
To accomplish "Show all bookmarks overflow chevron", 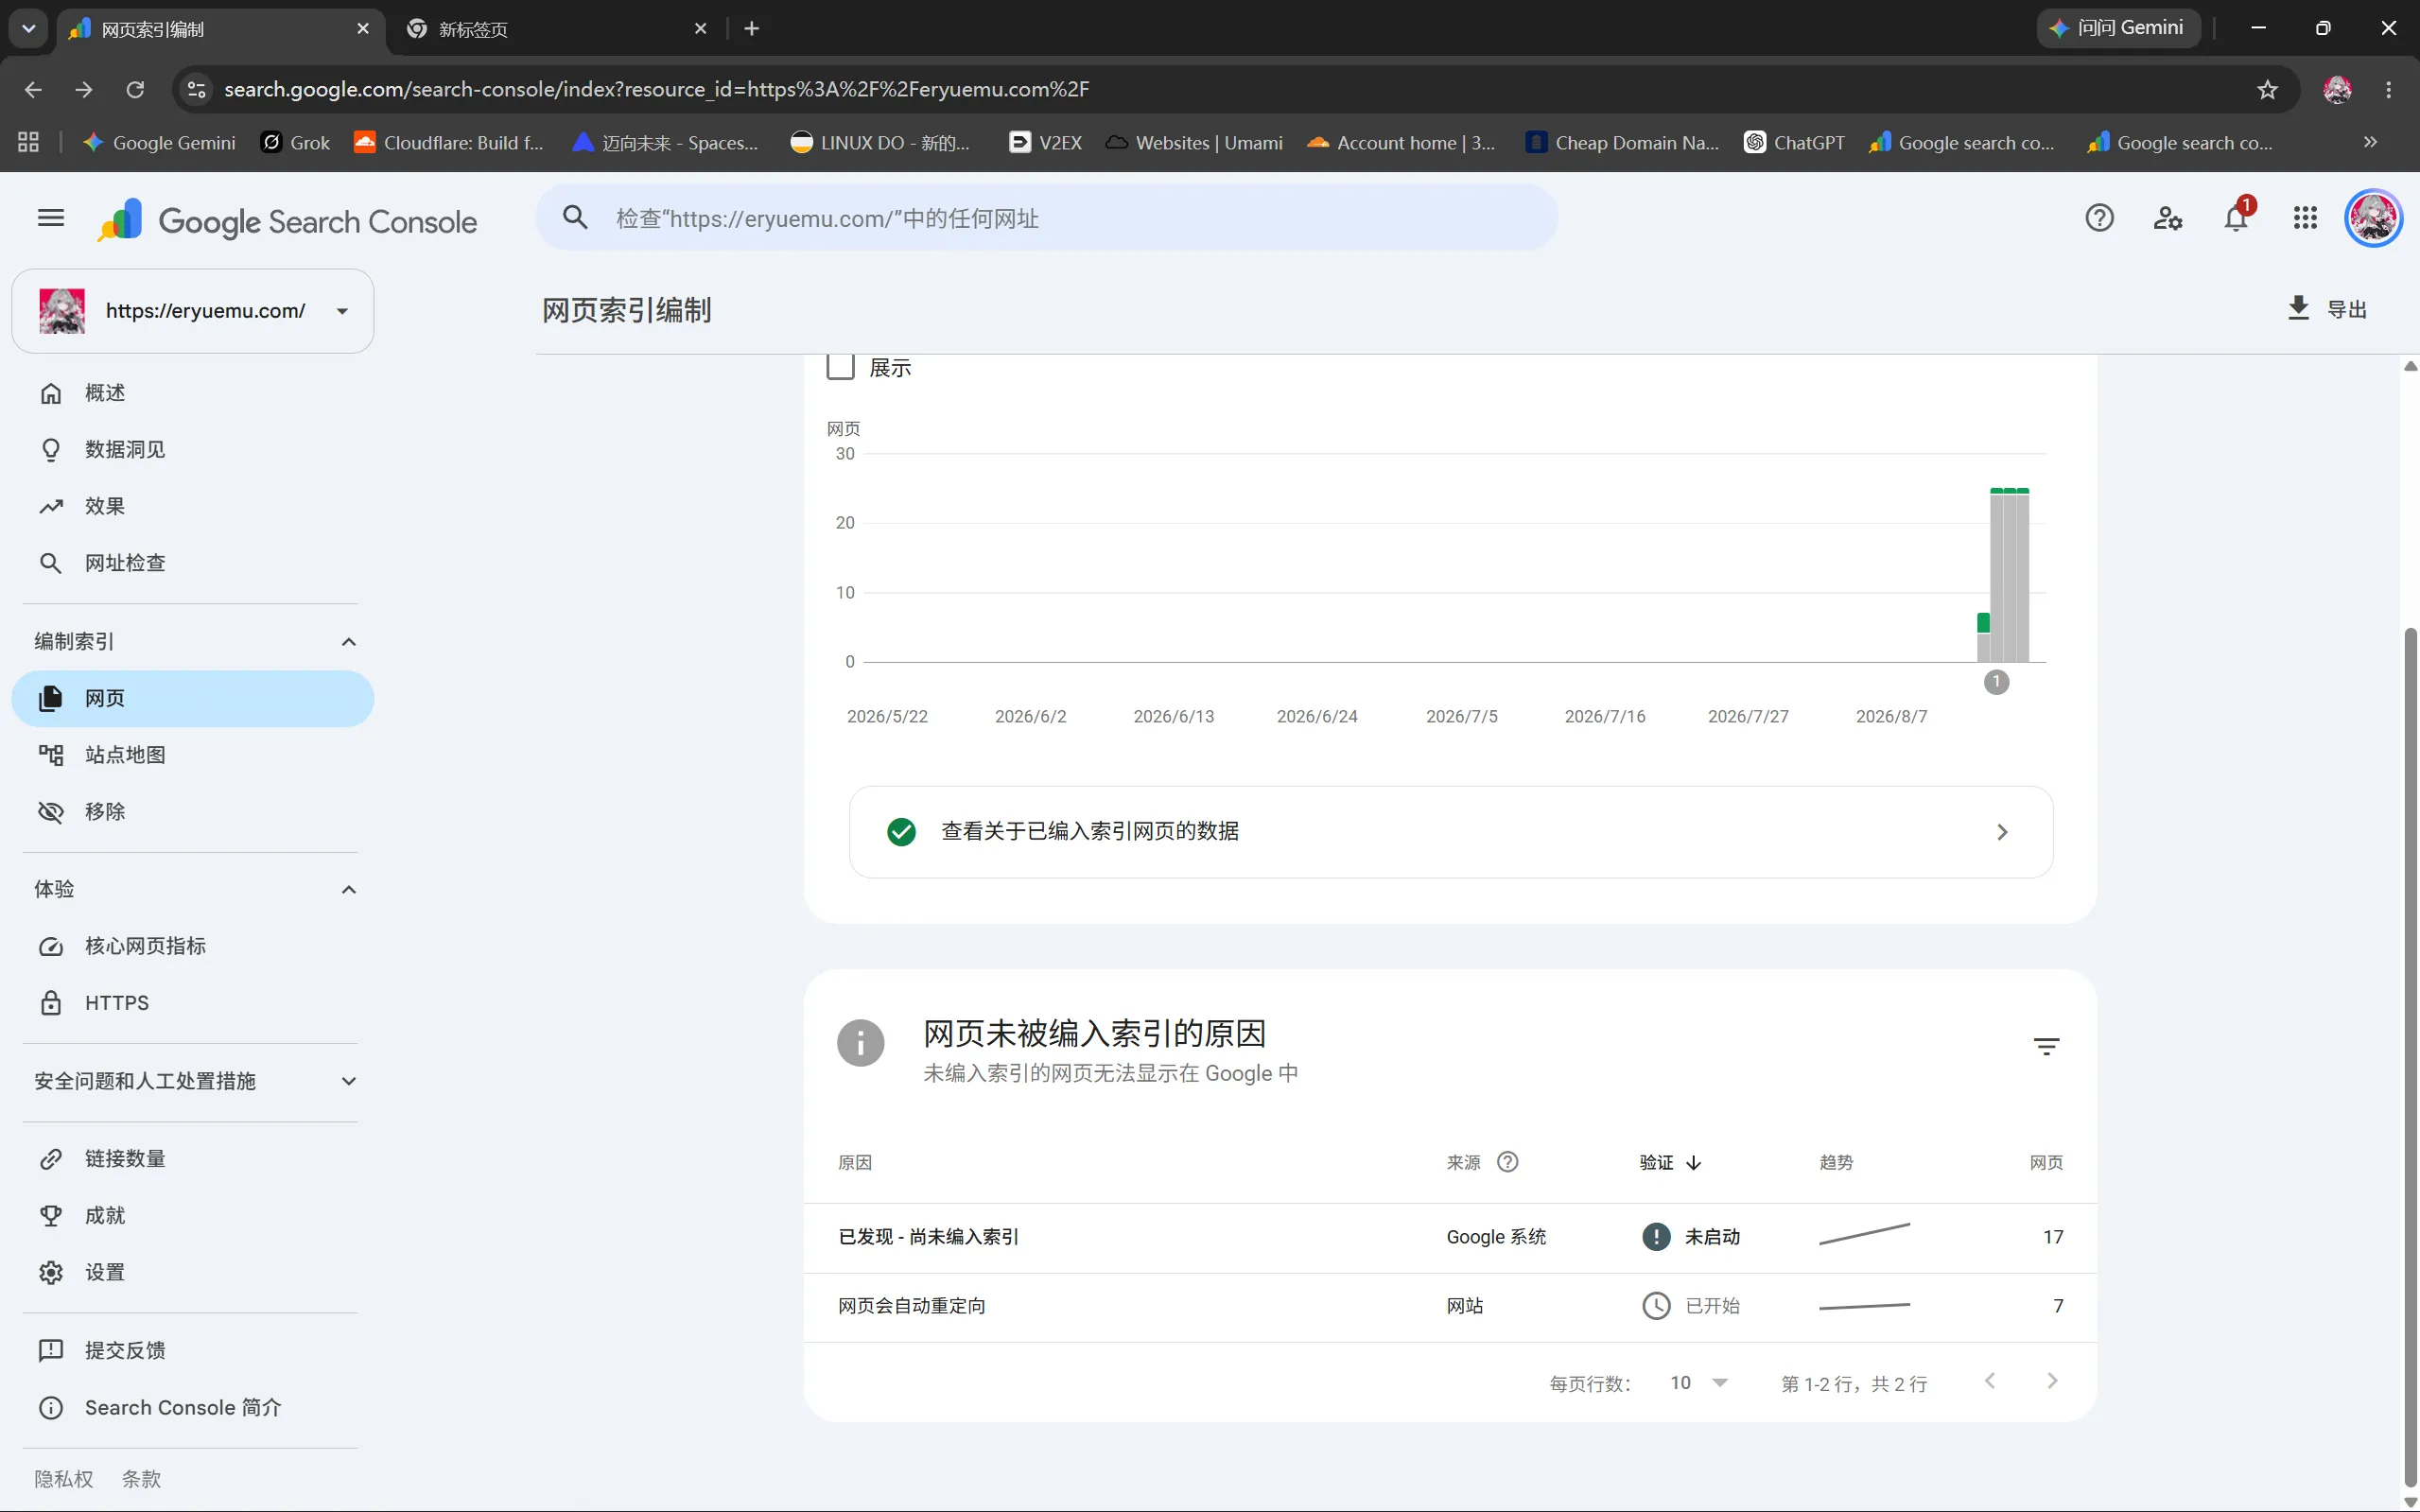I will [x=2370, y=142].
